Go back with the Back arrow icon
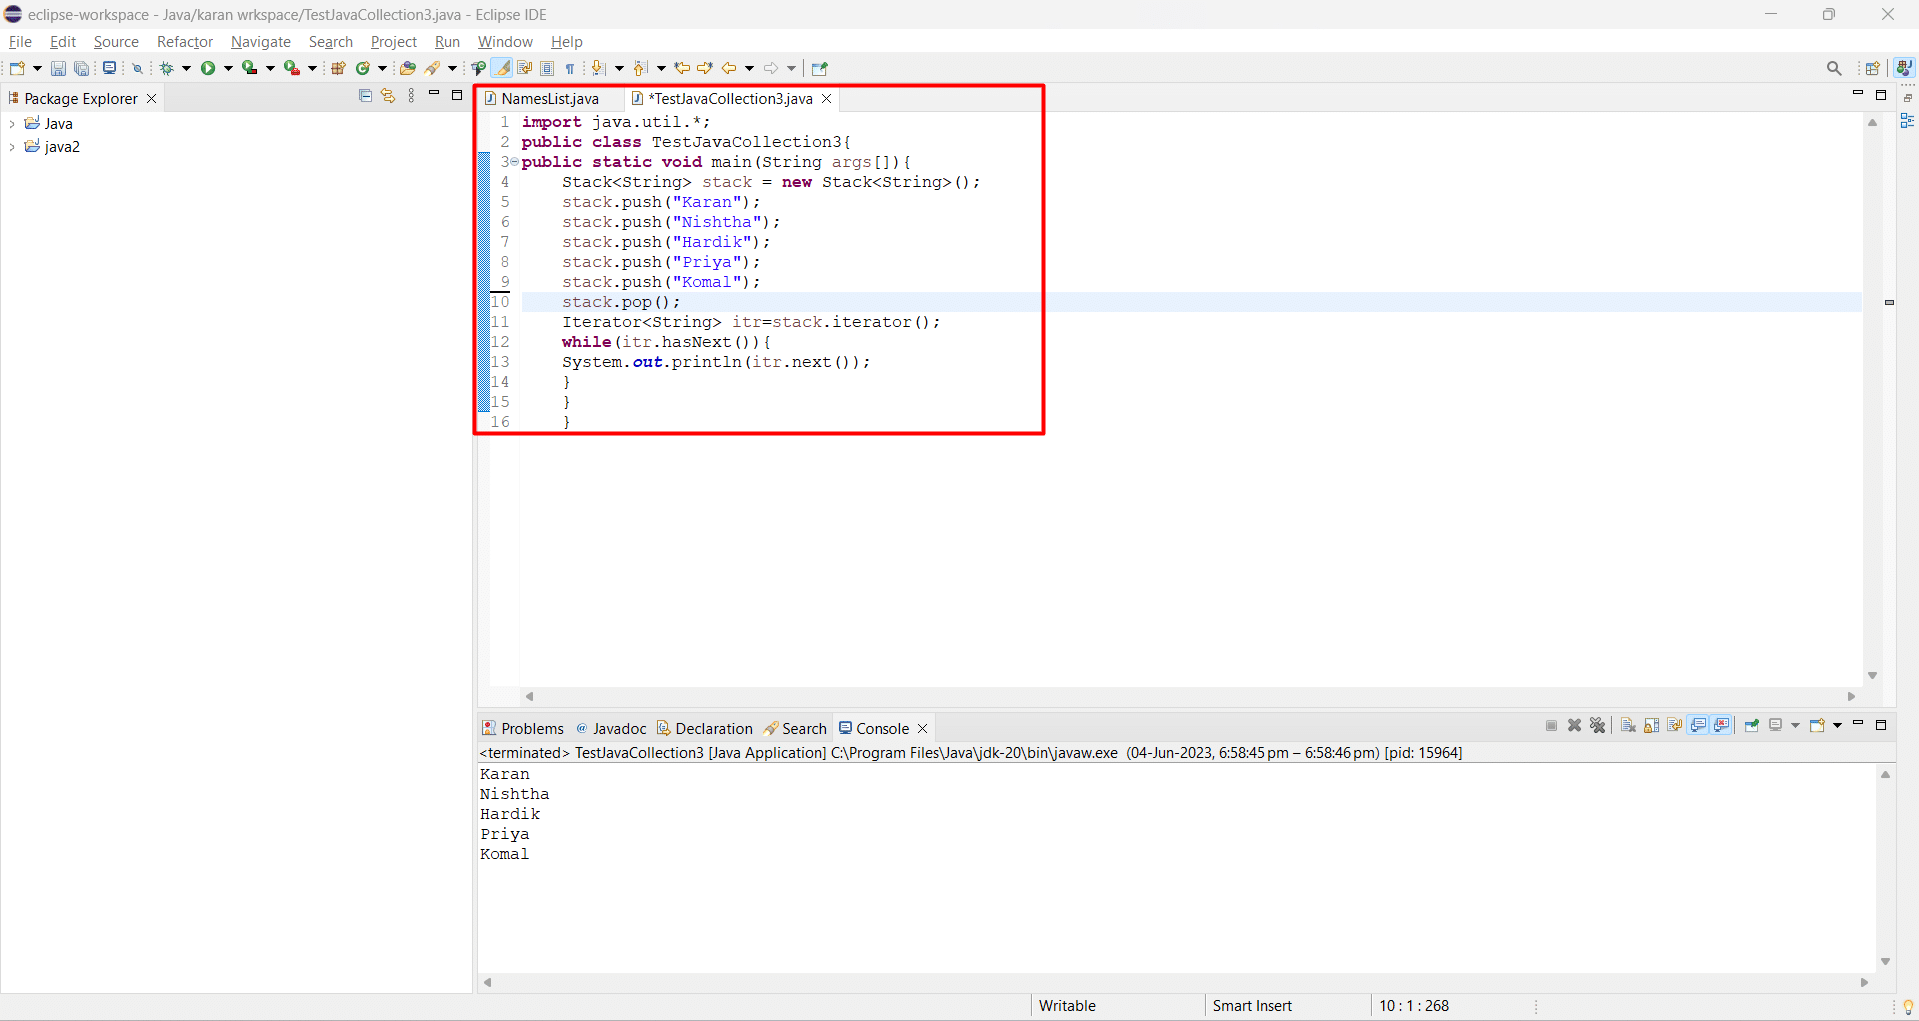Viewport: 1919px width, 1021px height. [x=729, y=68]
